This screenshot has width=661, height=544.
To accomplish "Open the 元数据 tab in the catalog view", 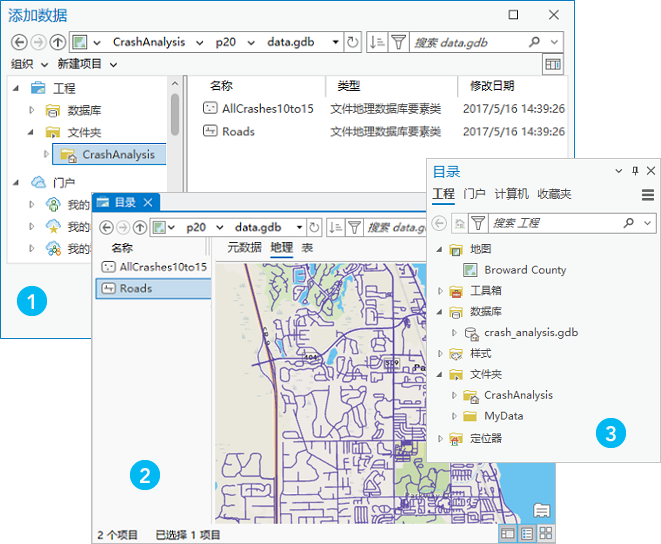I will (244, 247).
